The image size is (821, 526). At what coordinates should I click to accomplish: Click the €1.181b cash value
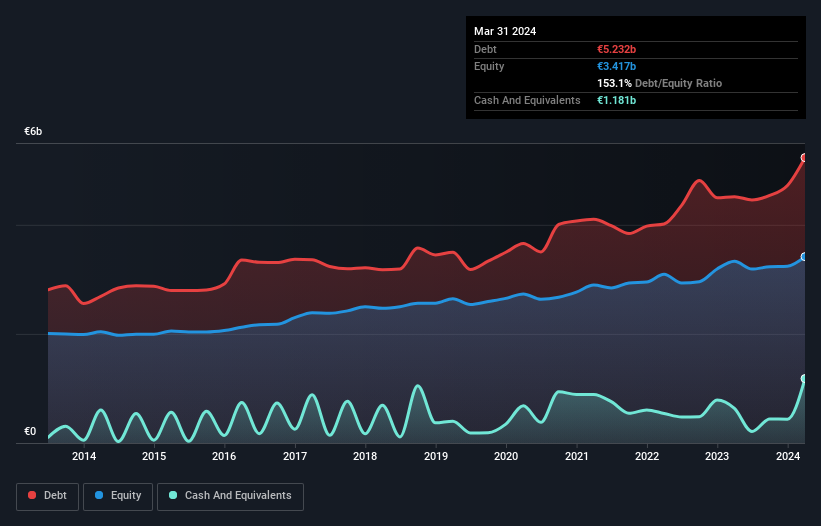pos(616,100)
